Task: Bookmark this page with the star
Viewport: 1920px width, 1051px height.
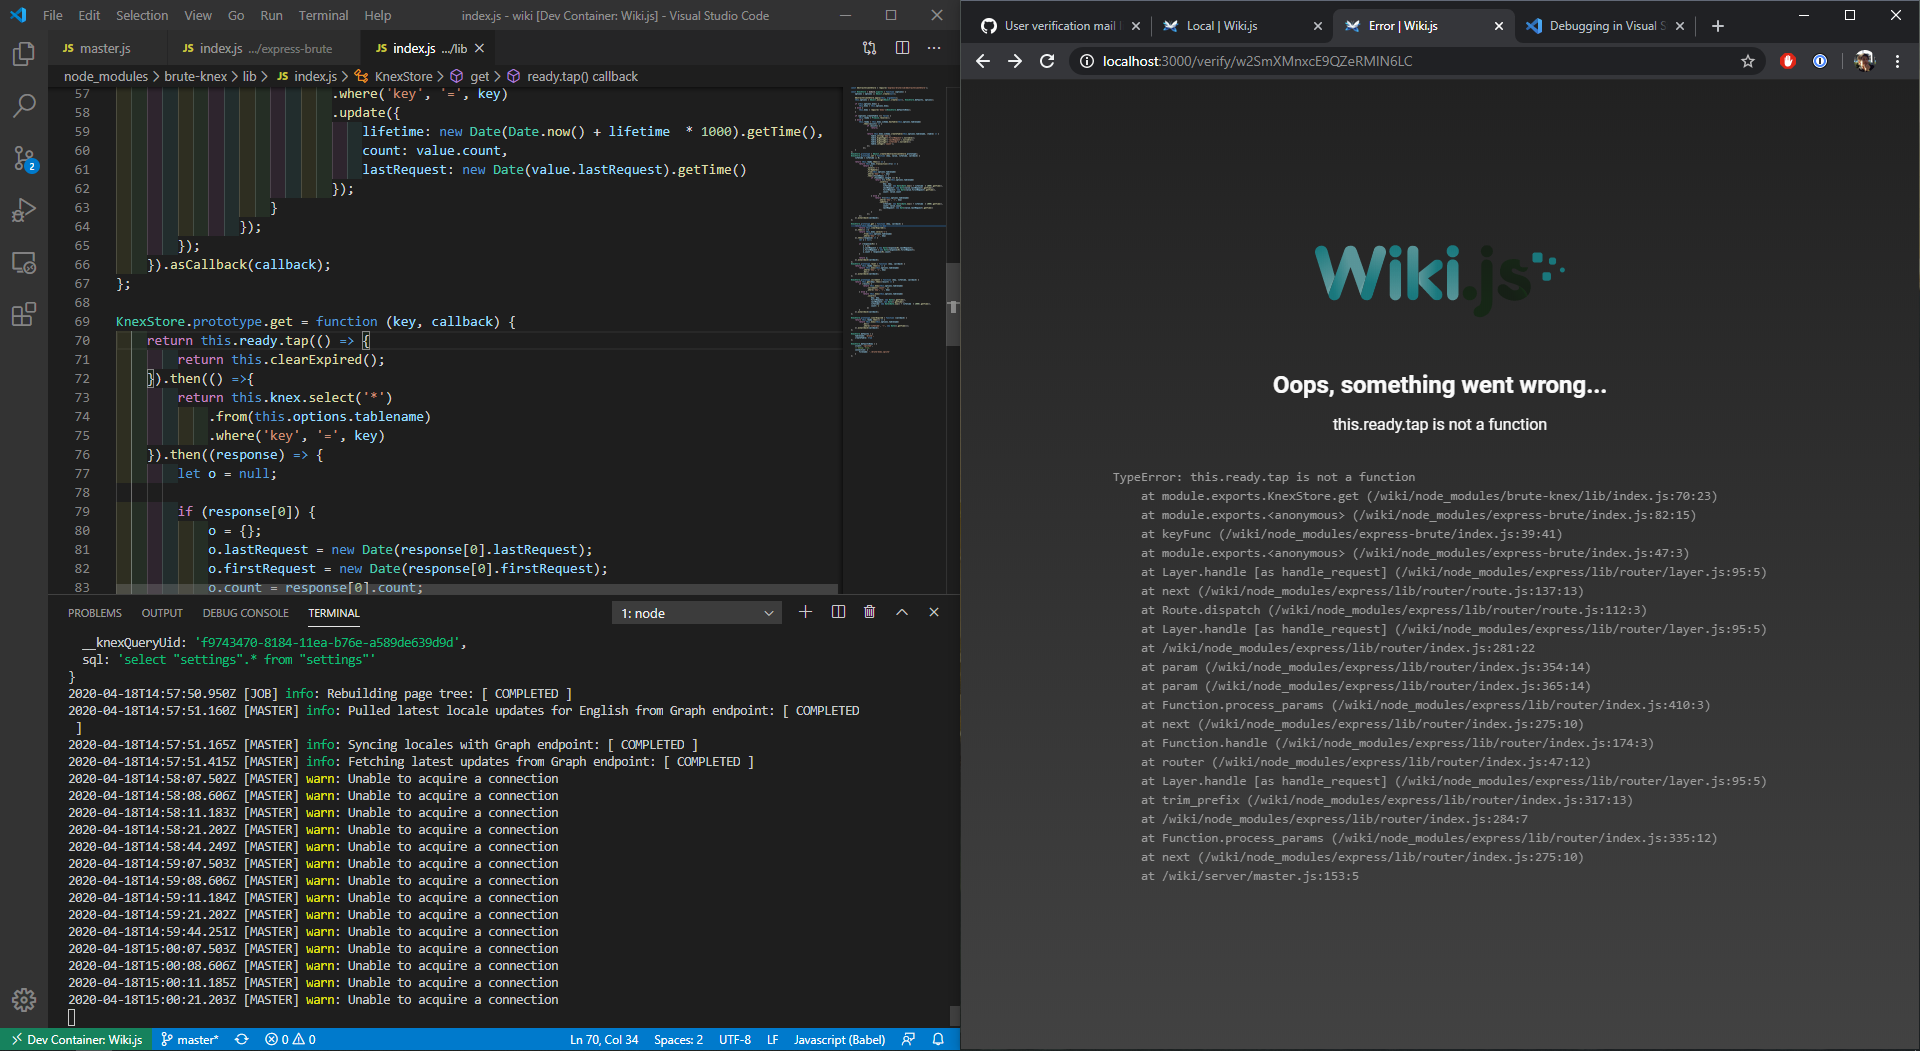Action: [1748, 61]
